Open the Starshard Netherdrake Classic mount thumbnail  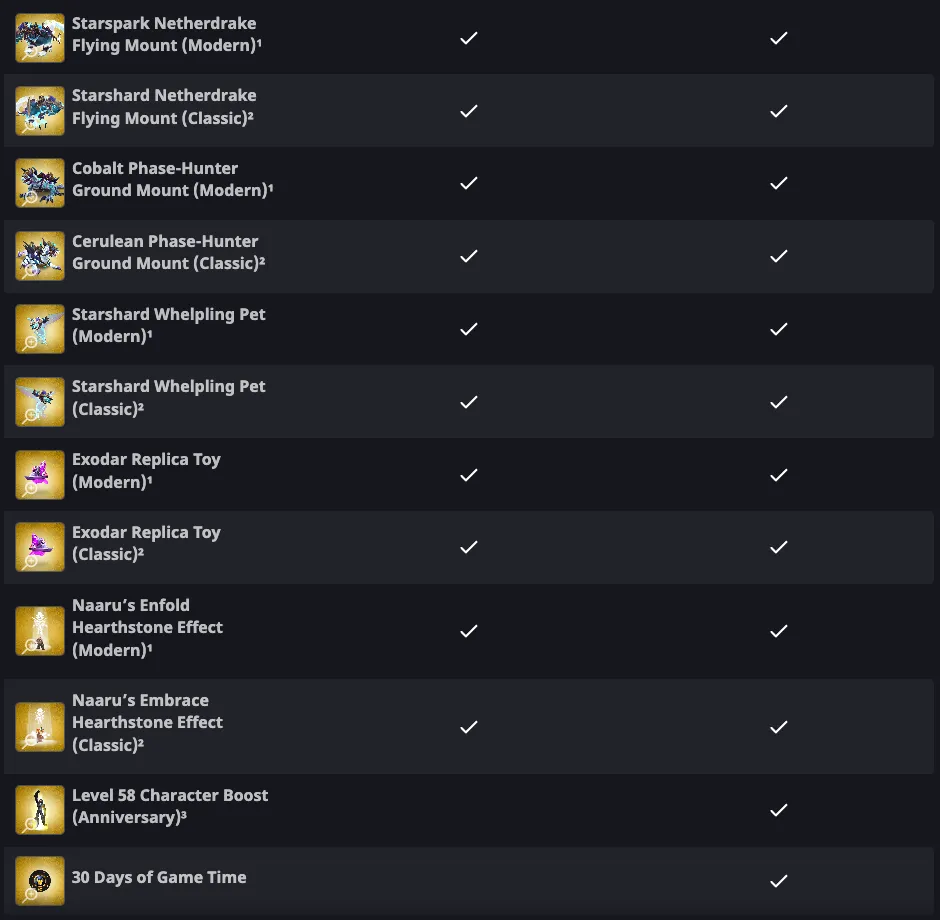(40, 111)
